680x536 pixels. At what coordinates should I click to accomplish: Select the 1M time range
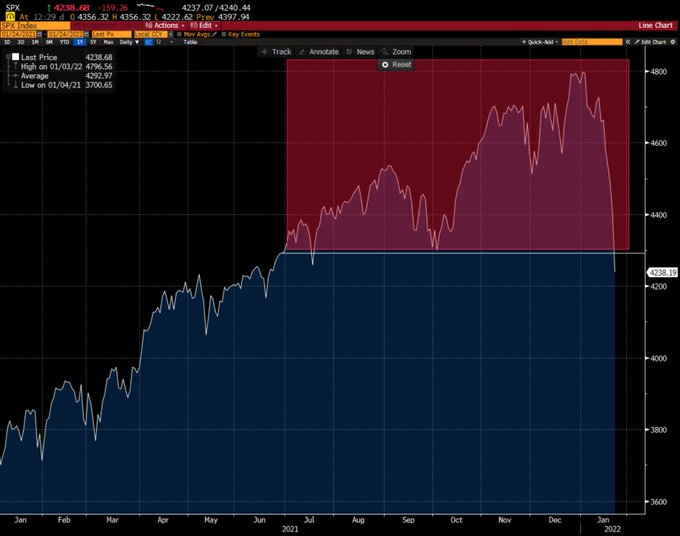coord(35,42)
